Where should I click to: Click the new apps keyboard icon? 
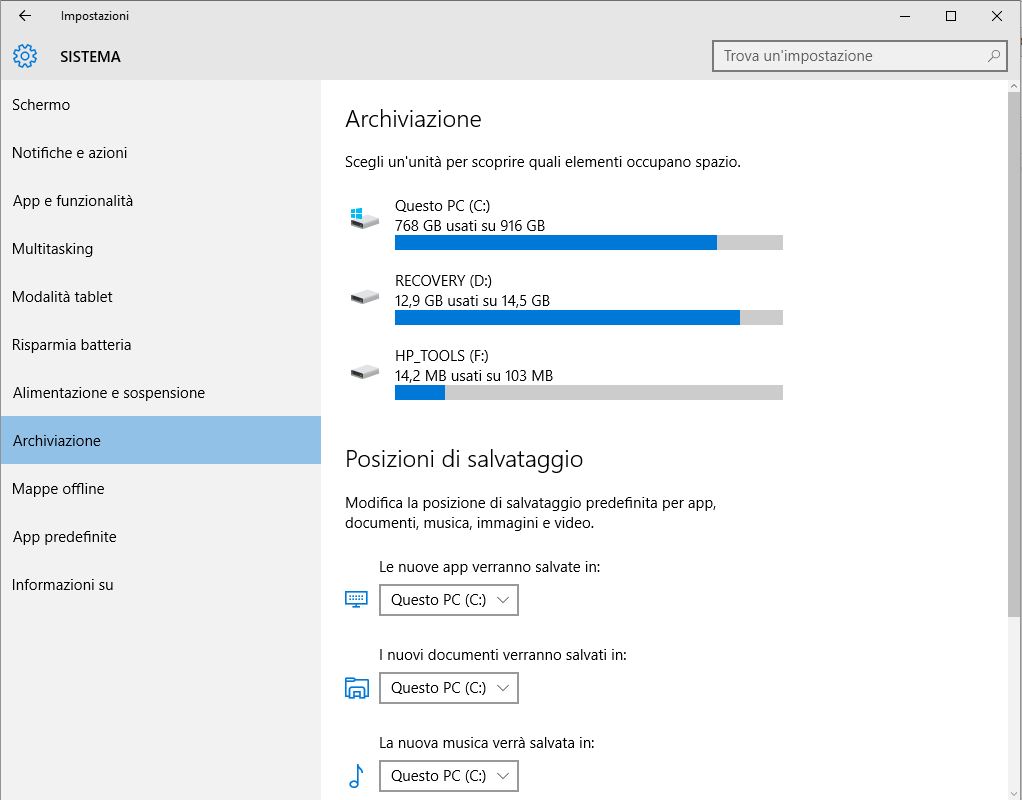tap(357, 599)
